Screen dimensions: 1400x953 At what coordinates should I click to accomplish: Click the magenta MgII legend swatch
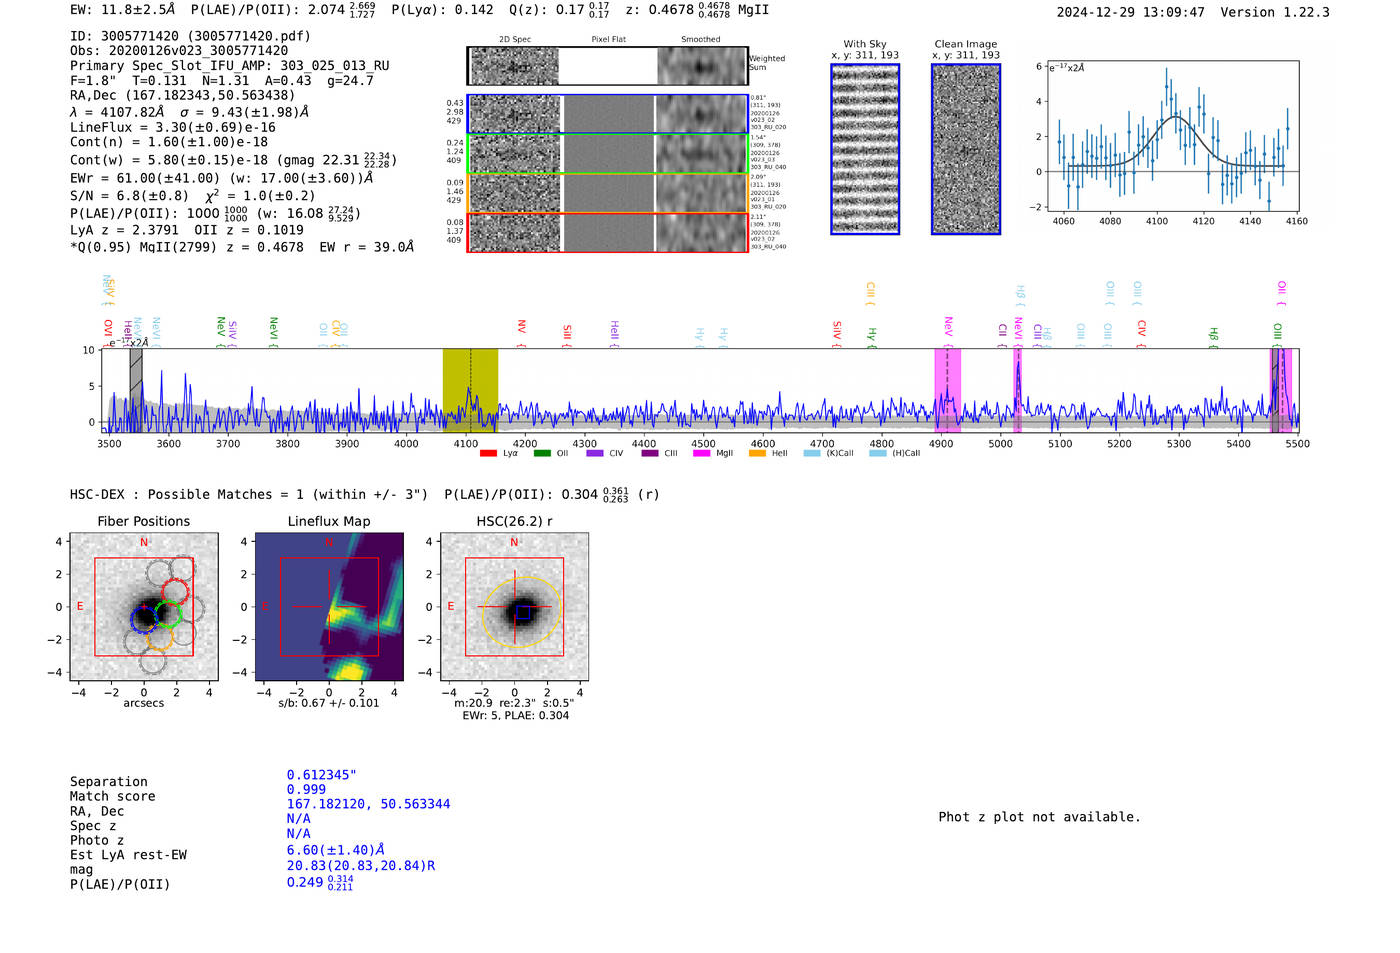click(702, 454)
